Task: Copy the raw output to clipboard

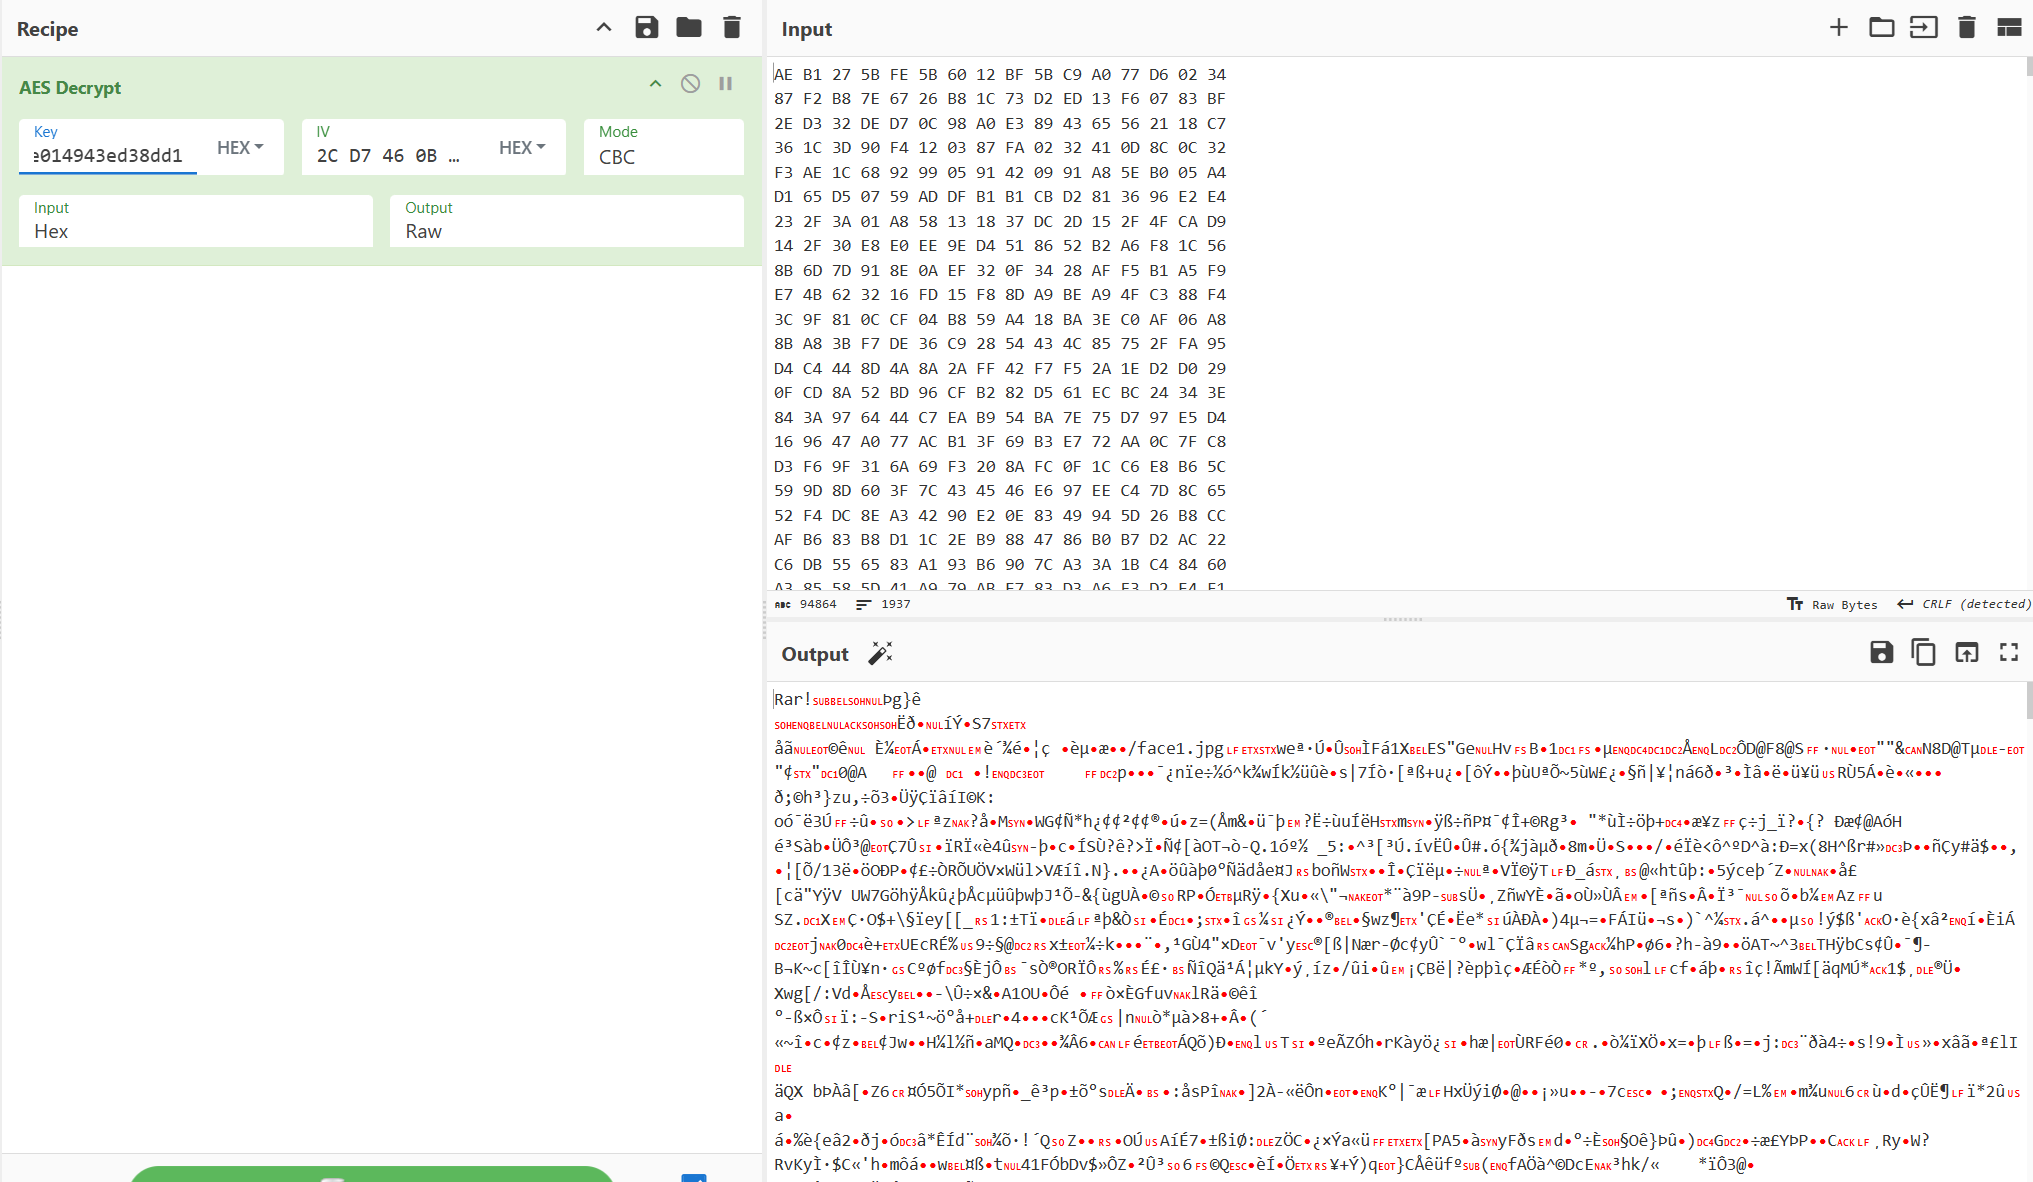Action: coord(1923,652)
